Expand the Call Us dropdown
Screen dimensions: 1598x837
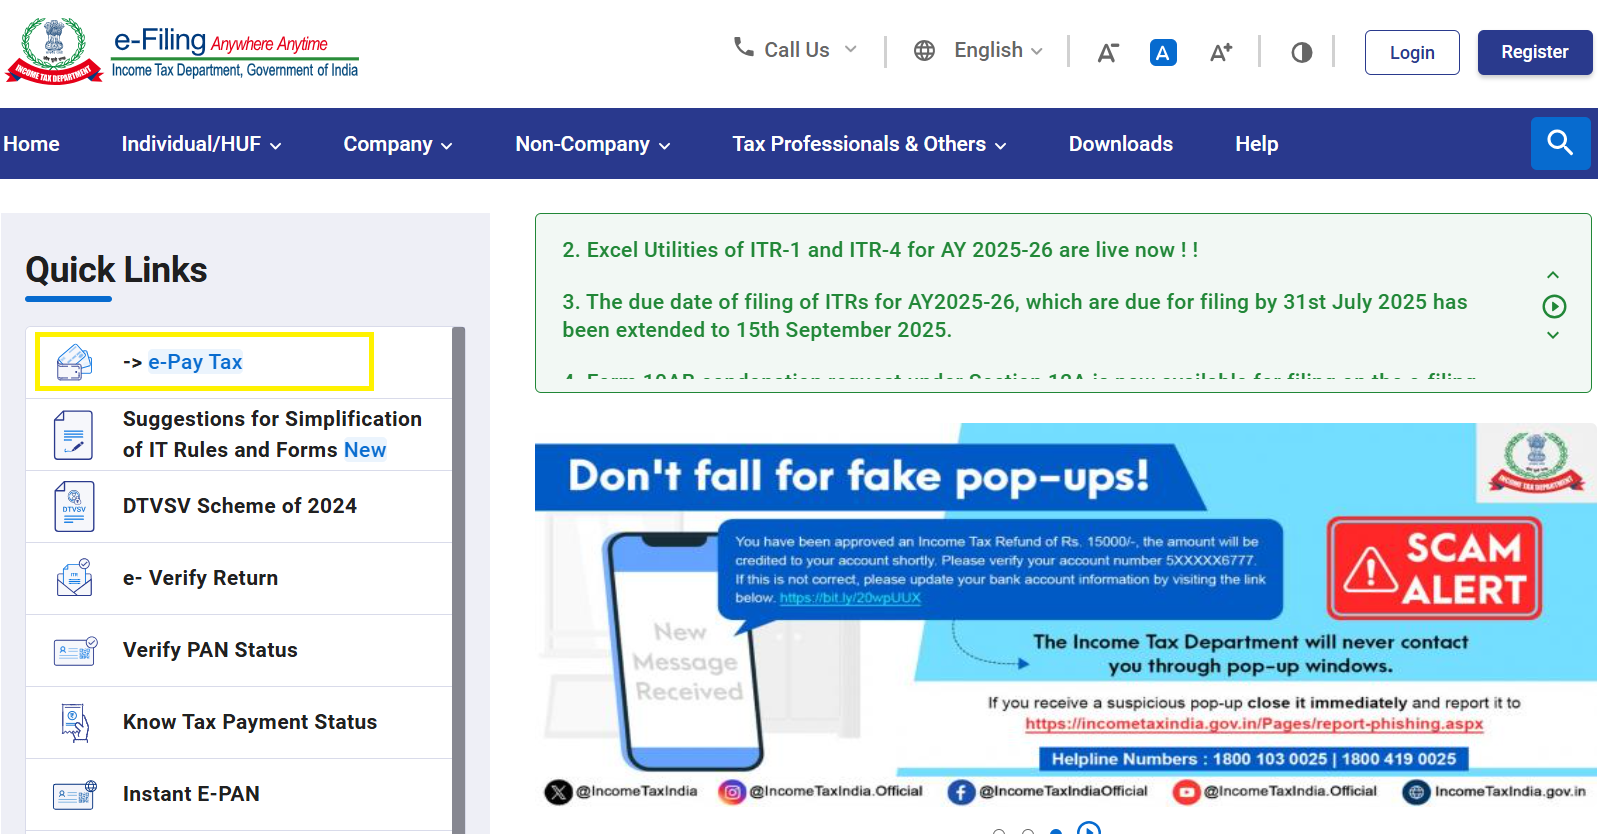click(x=796, y=50)
